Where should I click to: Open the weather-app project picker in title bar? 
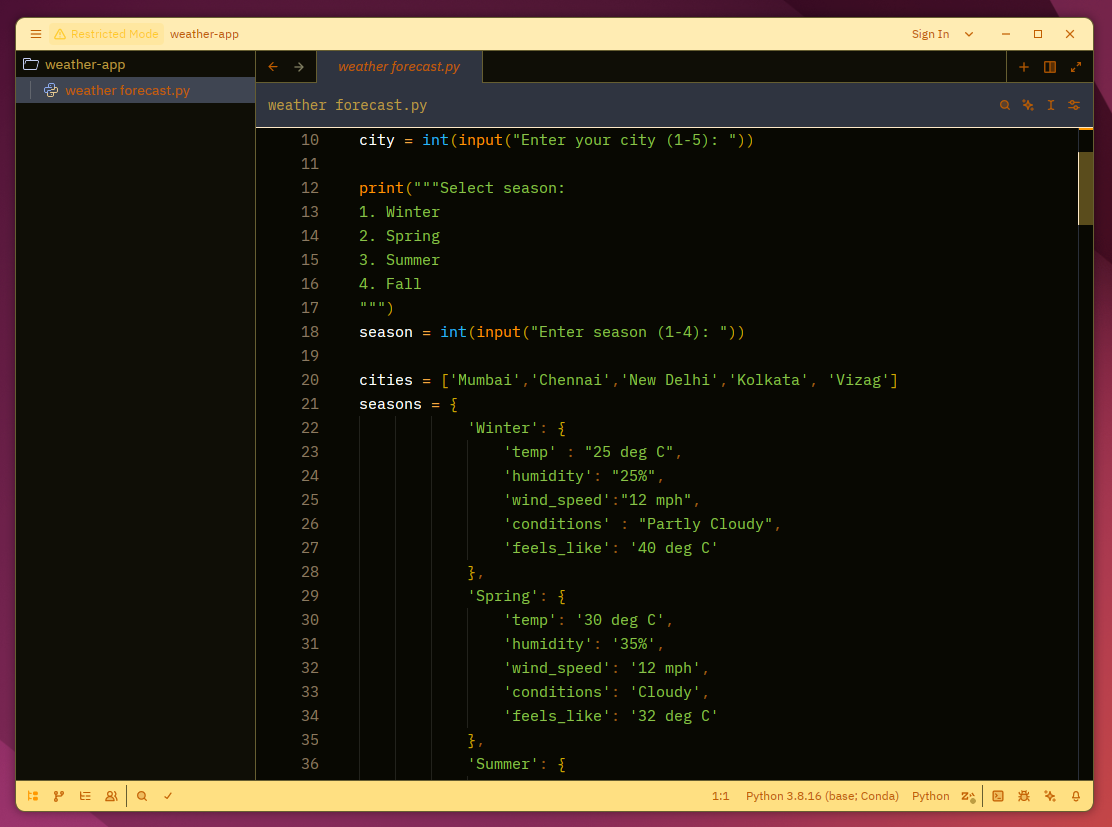click(204, 34)
